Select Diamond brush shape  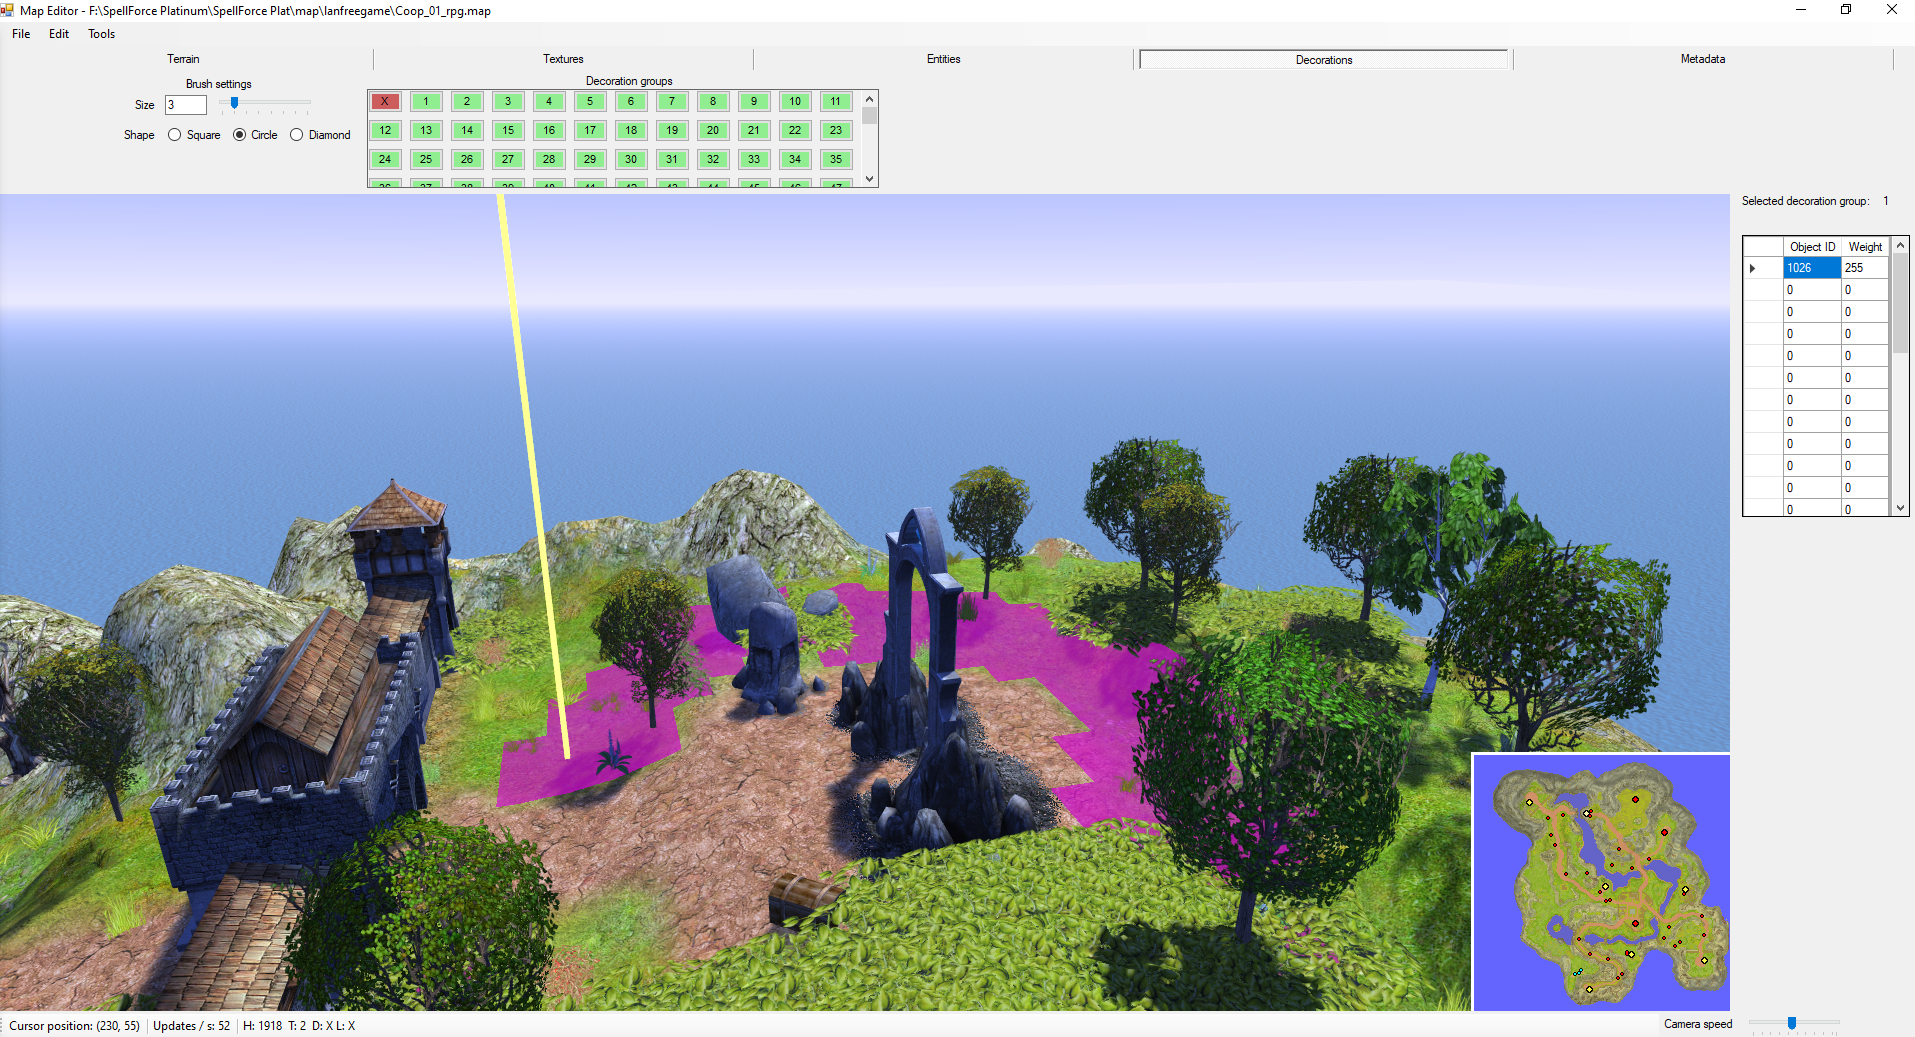tap(320, 135)
